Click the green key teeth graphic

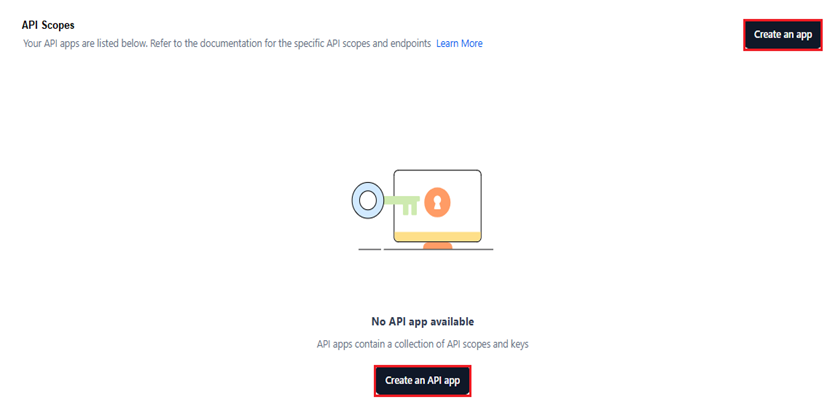pyautogui.click(x=409, y=210)
